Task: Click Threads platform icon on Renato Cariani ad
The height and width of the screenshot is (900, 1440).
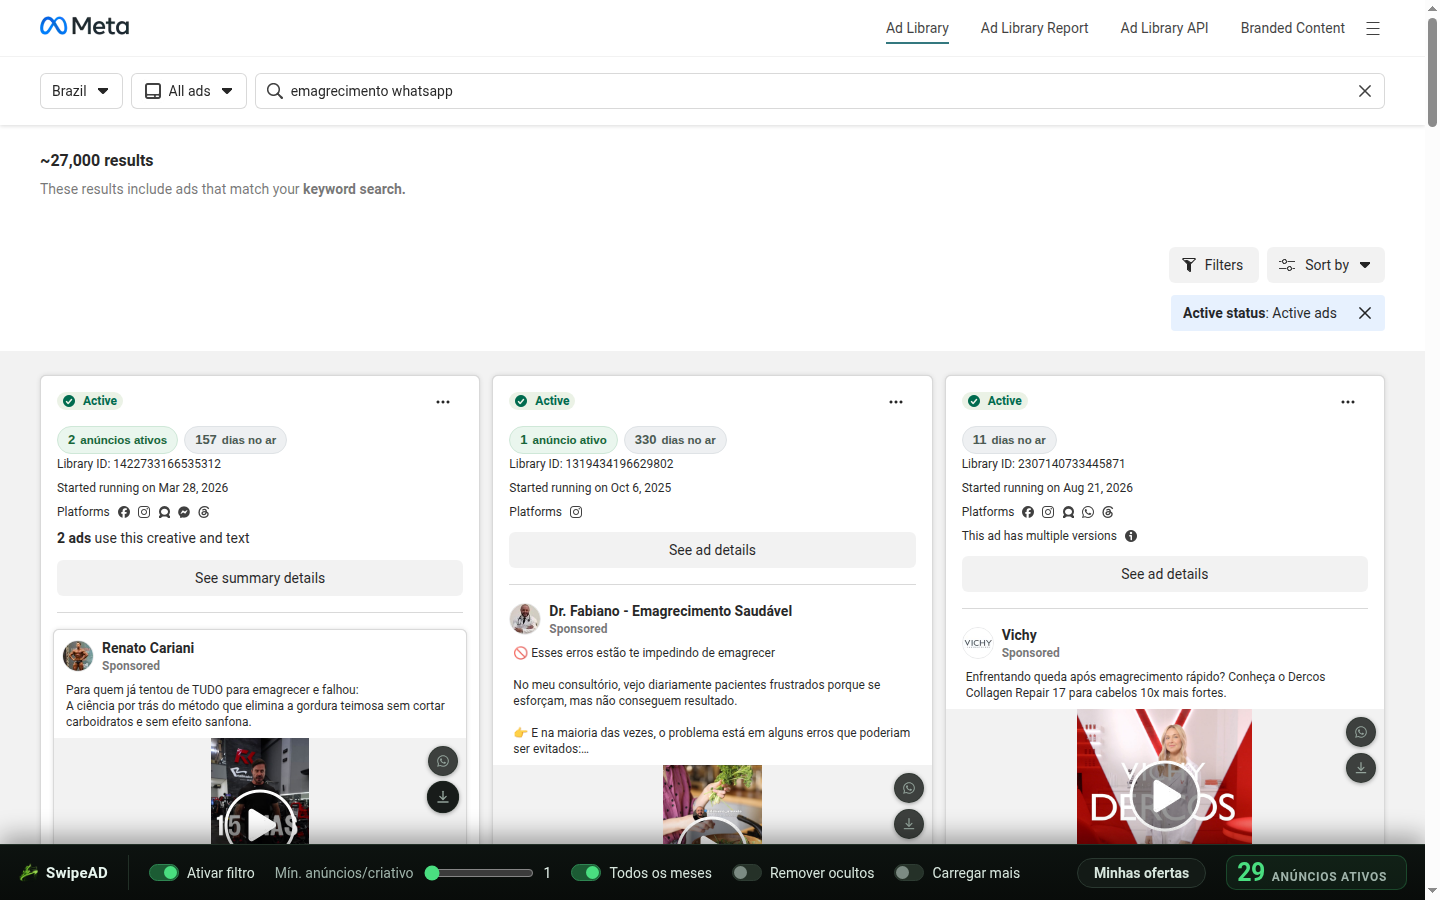Action: [x=204, y=512]
